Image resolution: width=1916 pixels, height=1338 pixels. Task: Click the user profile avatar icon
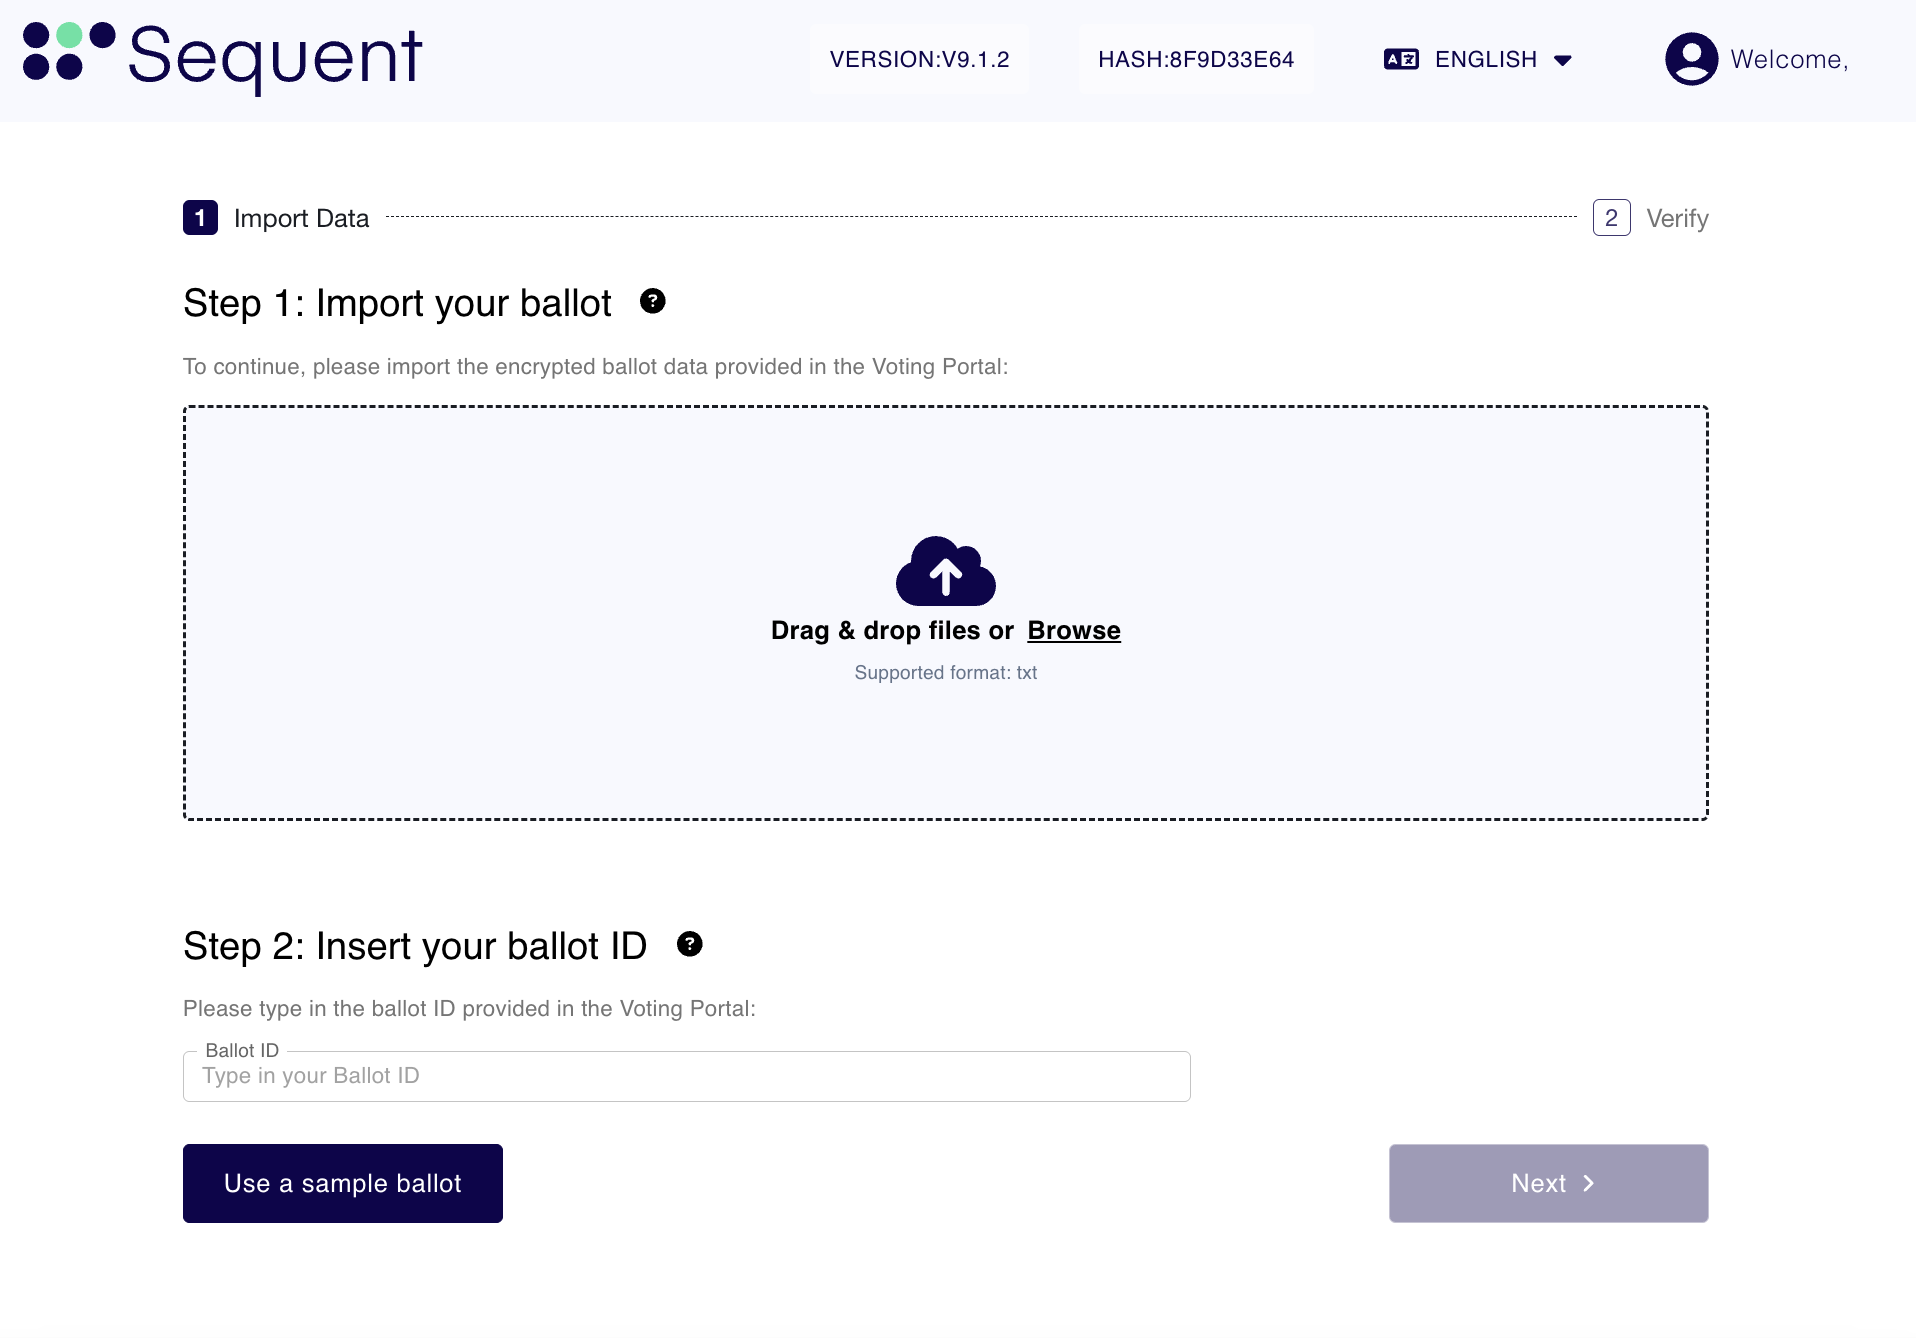[1691, 59]
